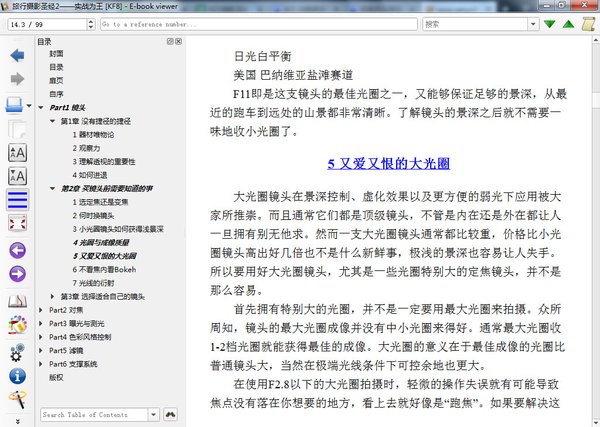
Task: Focus the Go to a reference number field
Action: click(x=259, y=24)
